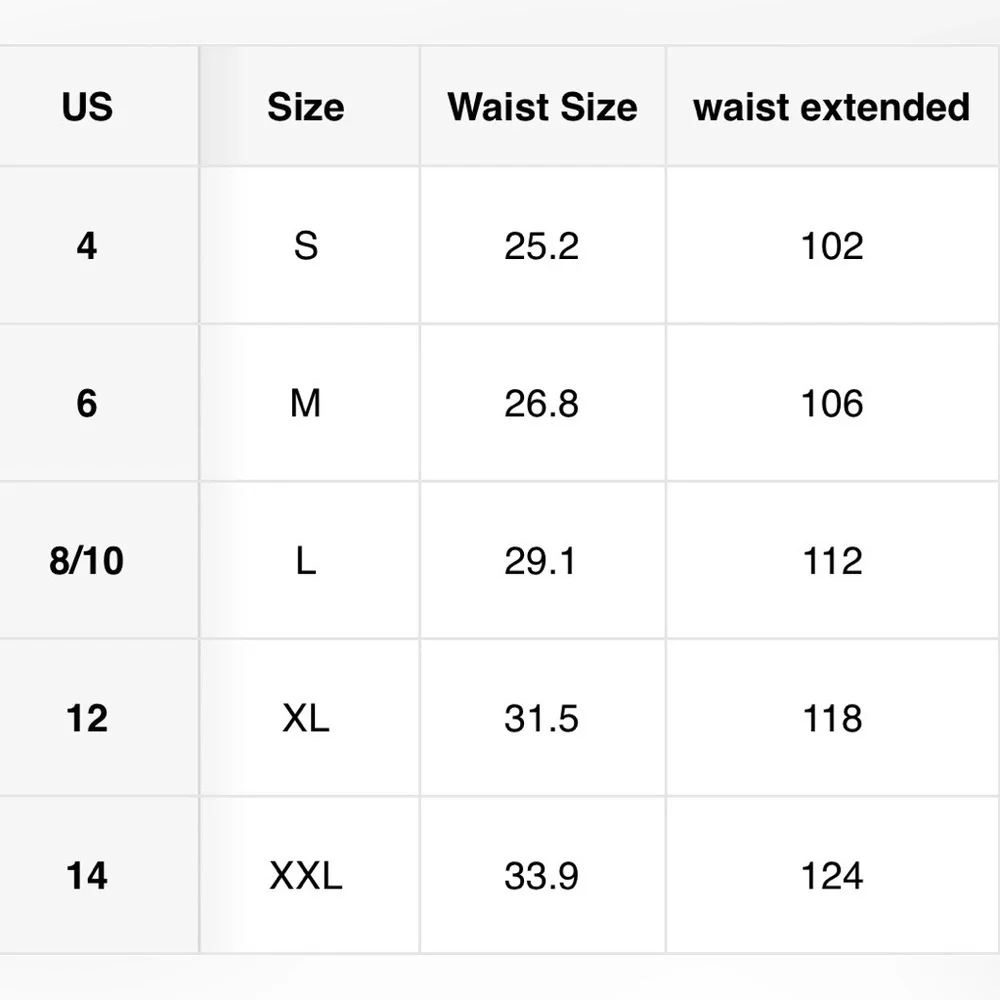1000x1000 pixels.
Task: Click the Size column header
Action: [306, 107]
